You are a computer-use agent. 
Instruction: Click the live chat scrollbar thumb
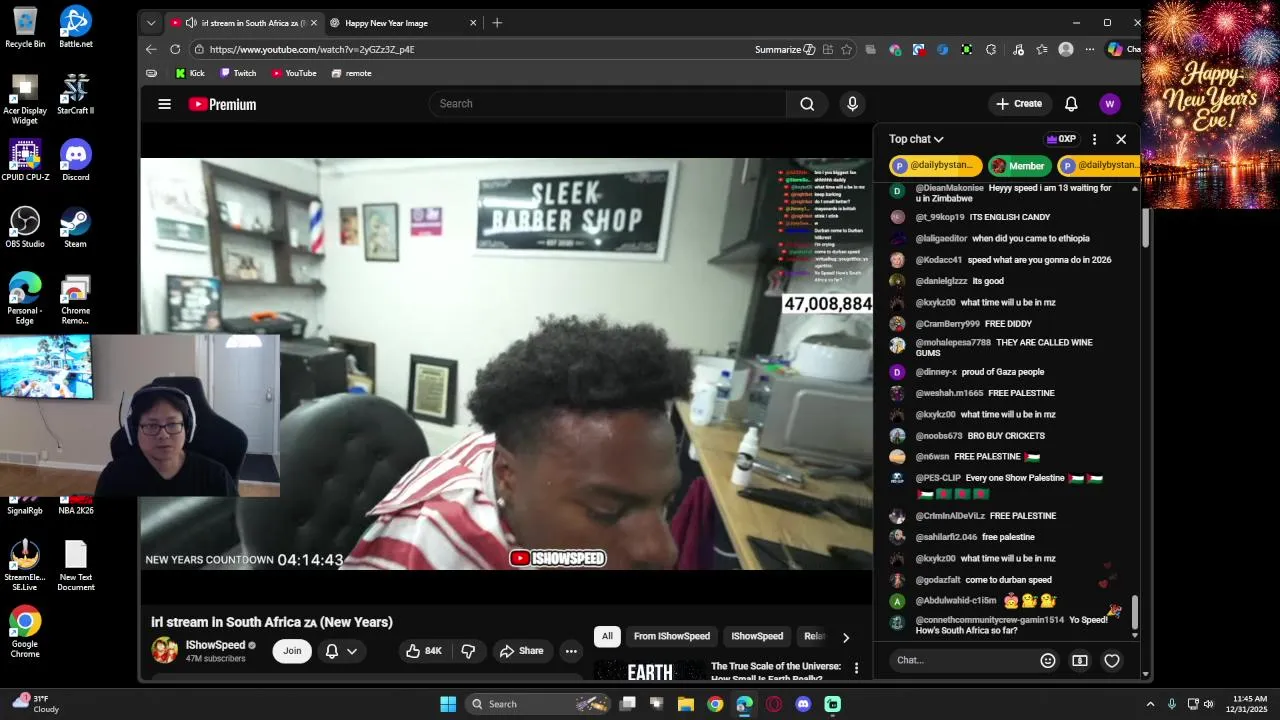(1134, 613)
